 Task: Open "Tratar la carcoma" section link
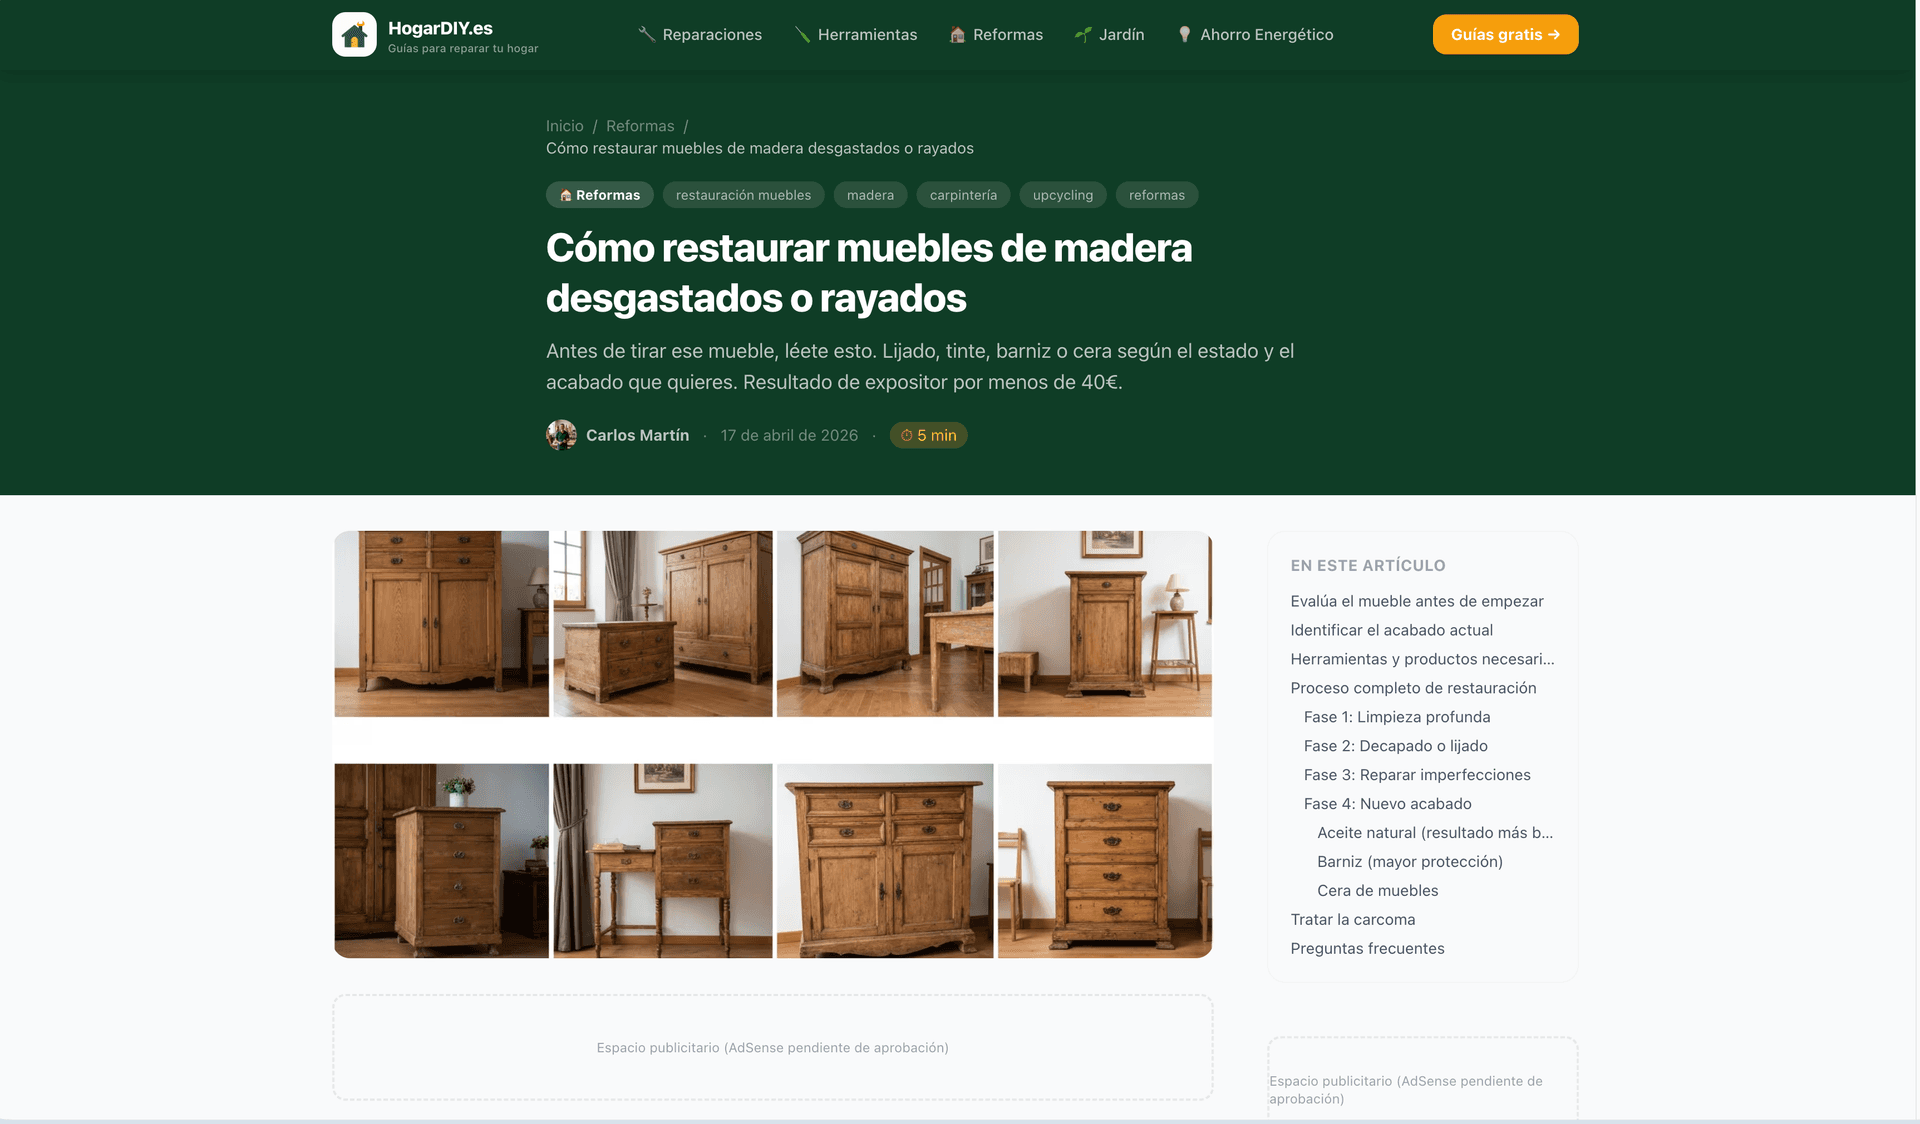tap(1352, 919)
